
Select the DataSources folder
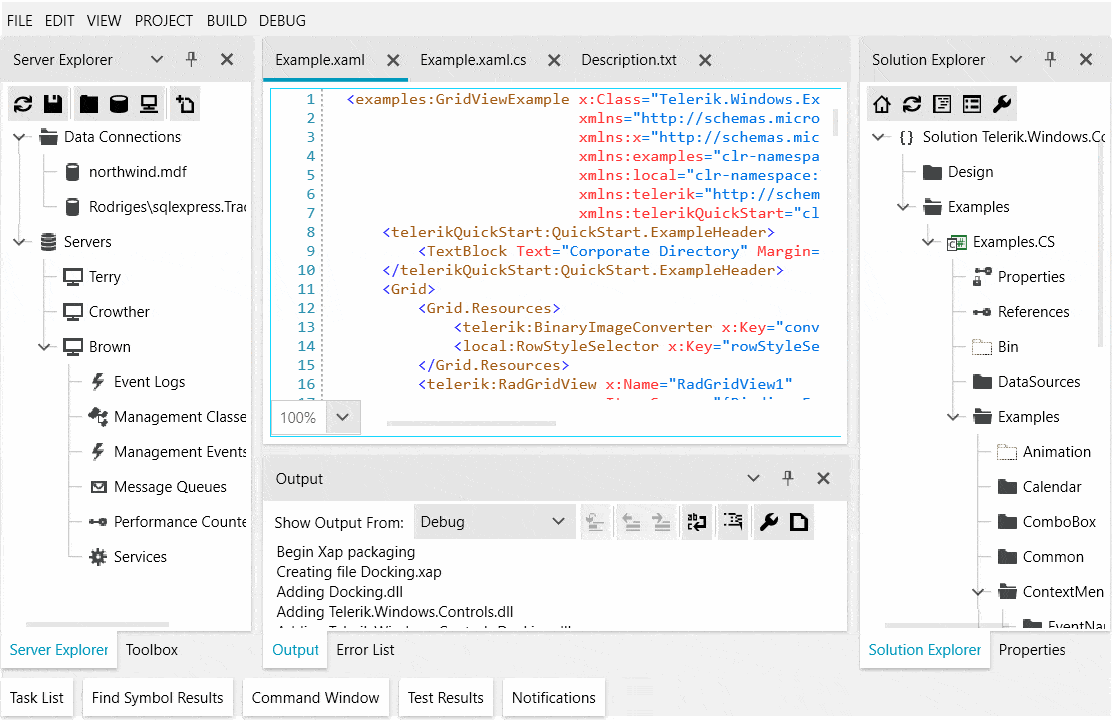click(1039, 382)
